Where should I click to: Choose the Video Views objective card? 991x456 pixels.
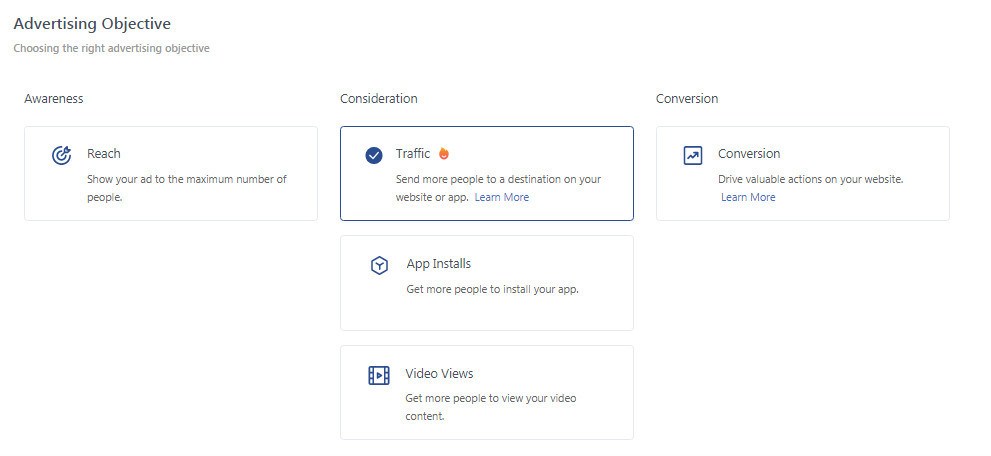(487, 392)
